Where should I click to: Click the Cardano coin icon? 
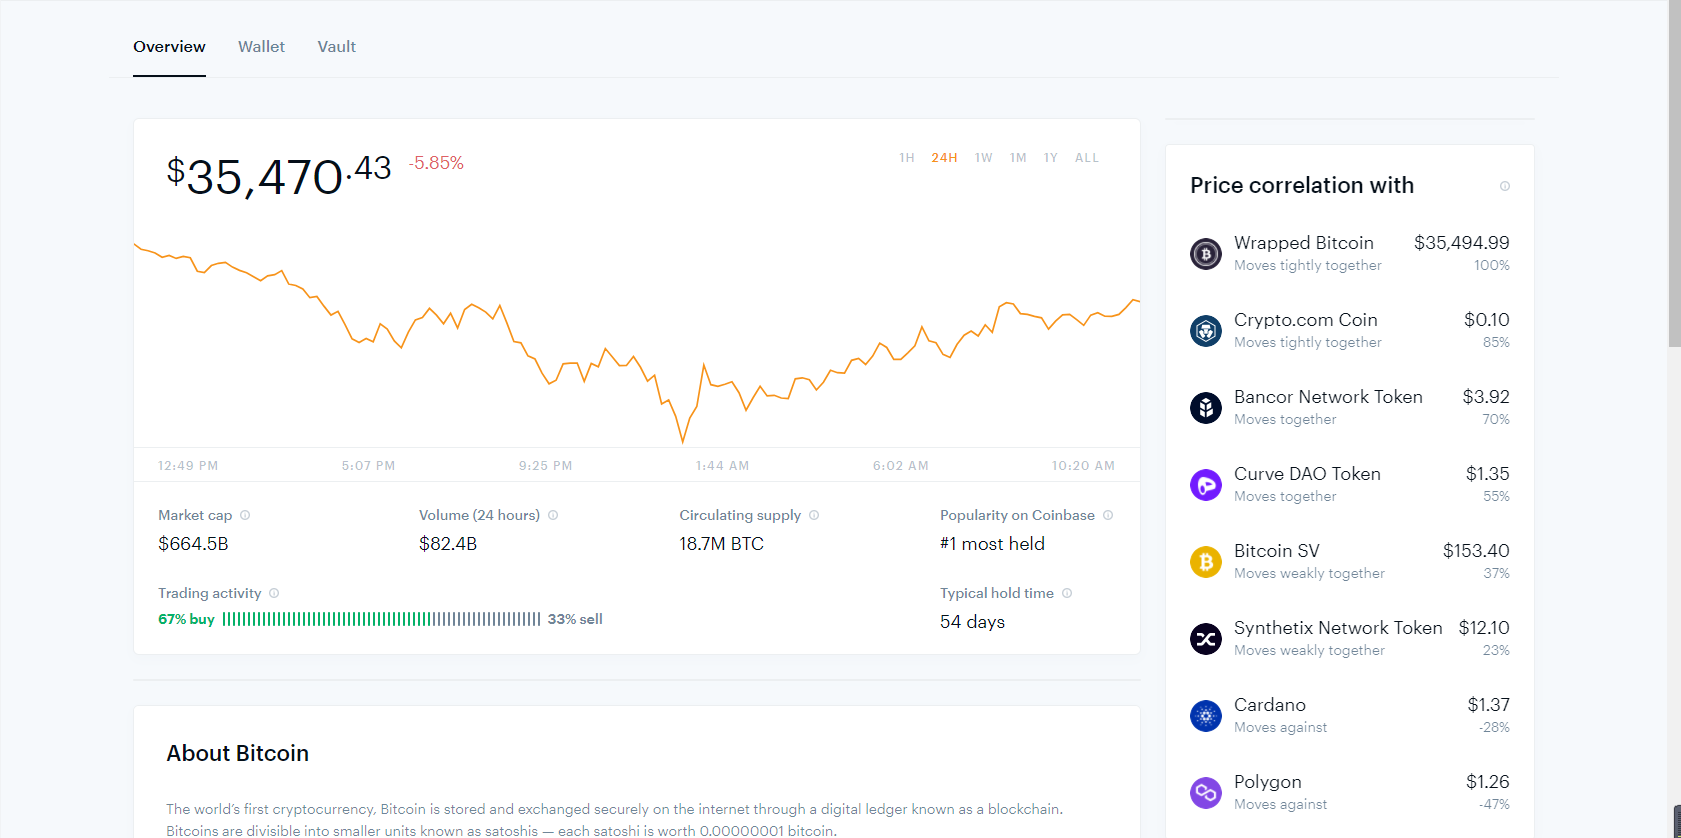pyautogui.click(x=1205, y=716)
